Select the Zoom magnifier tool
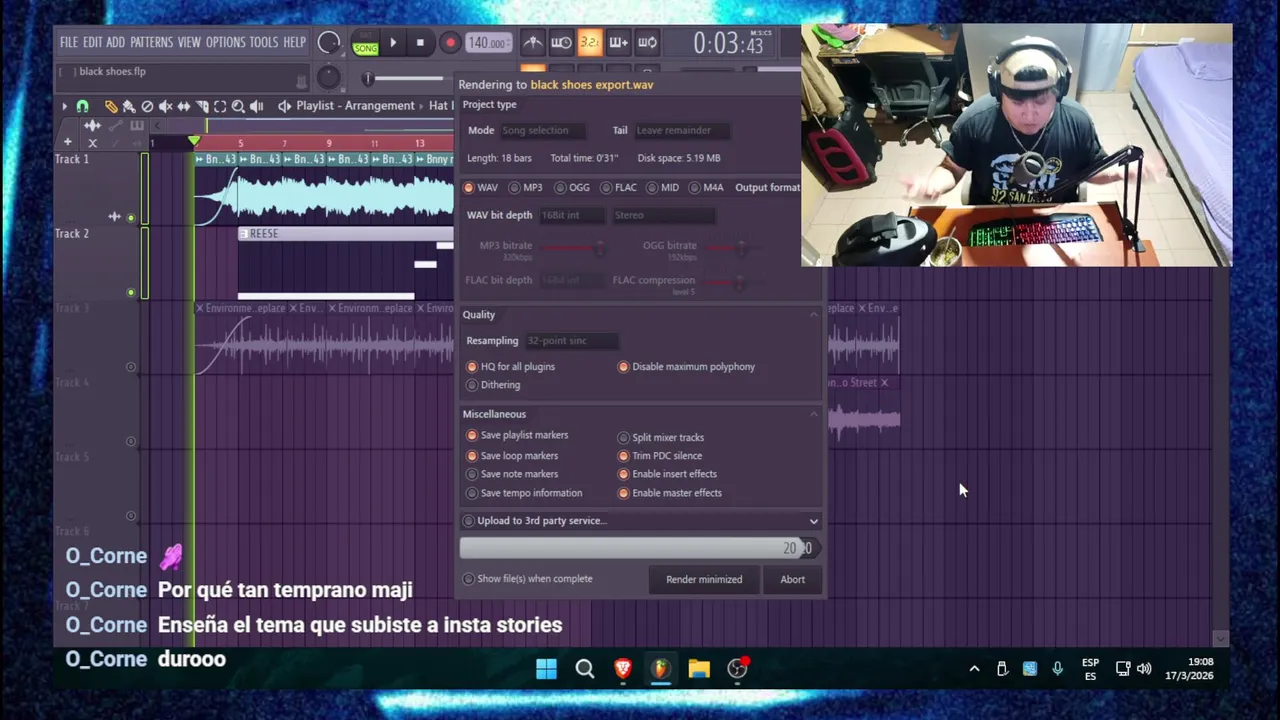Screen dimensions: 1280x720 pos(238,106)
